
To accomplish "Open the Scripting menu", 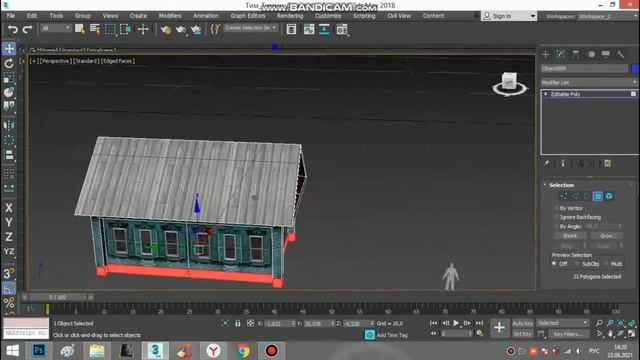I will 364,16.
